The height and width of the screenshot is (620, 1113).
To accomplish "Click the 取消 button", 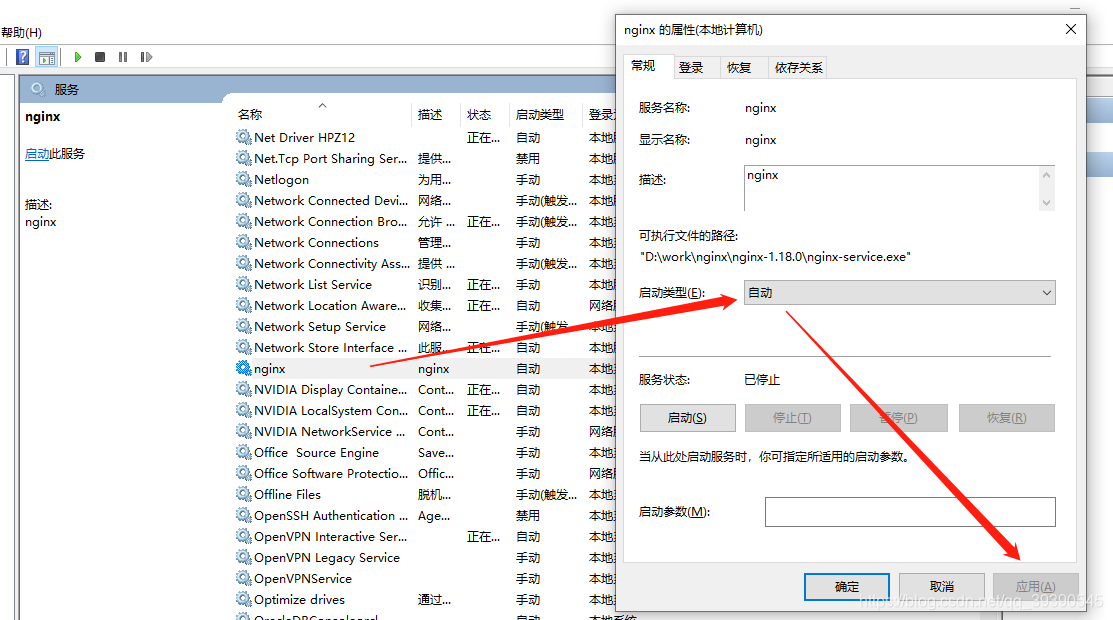I will tap(942, 587).
